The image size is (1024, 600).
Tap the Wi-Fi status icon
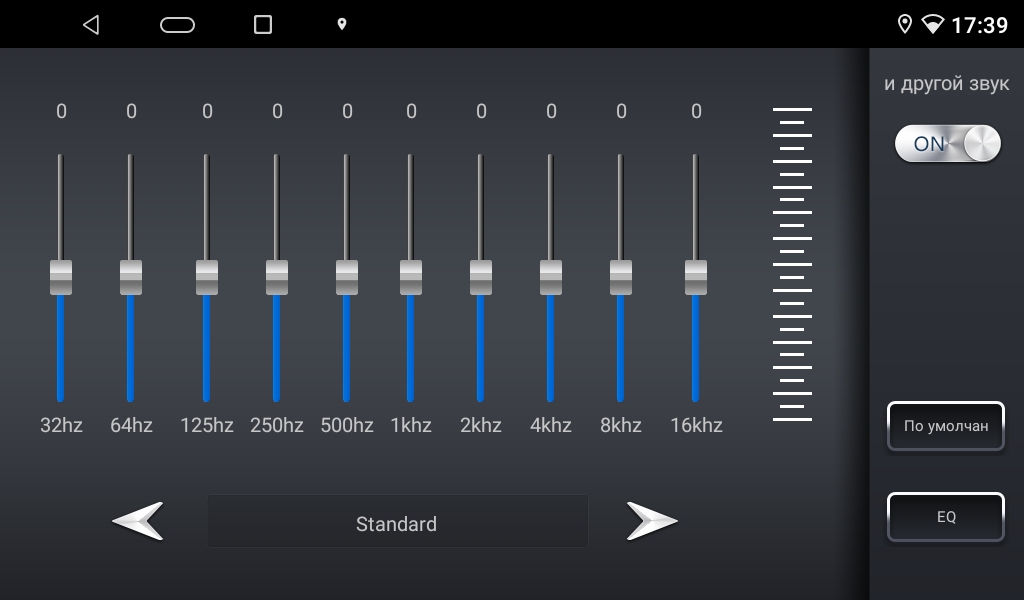click(932, 25)
